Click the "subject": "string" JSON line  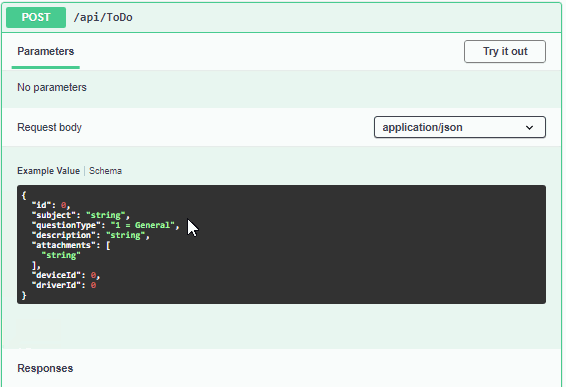tap(80, 215)
